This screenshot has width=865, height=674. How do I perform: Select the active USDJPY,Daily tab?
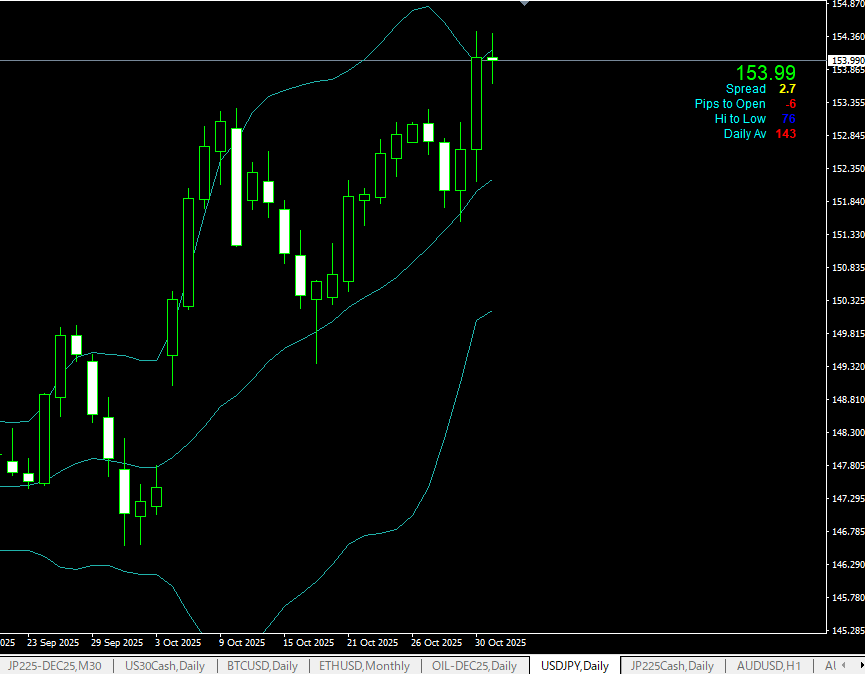[574, 666]
